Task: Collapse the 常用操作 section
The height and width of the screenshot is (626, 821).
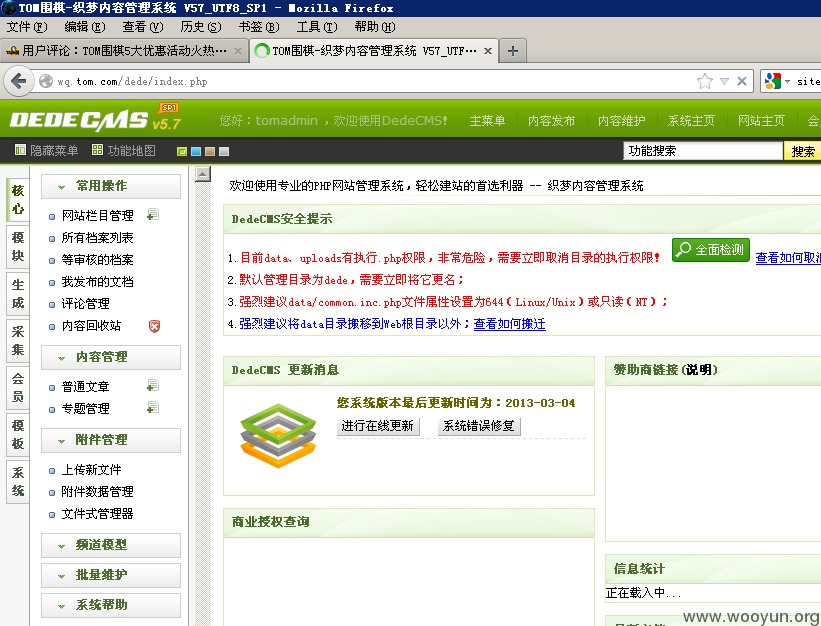Action: (111, 186)
